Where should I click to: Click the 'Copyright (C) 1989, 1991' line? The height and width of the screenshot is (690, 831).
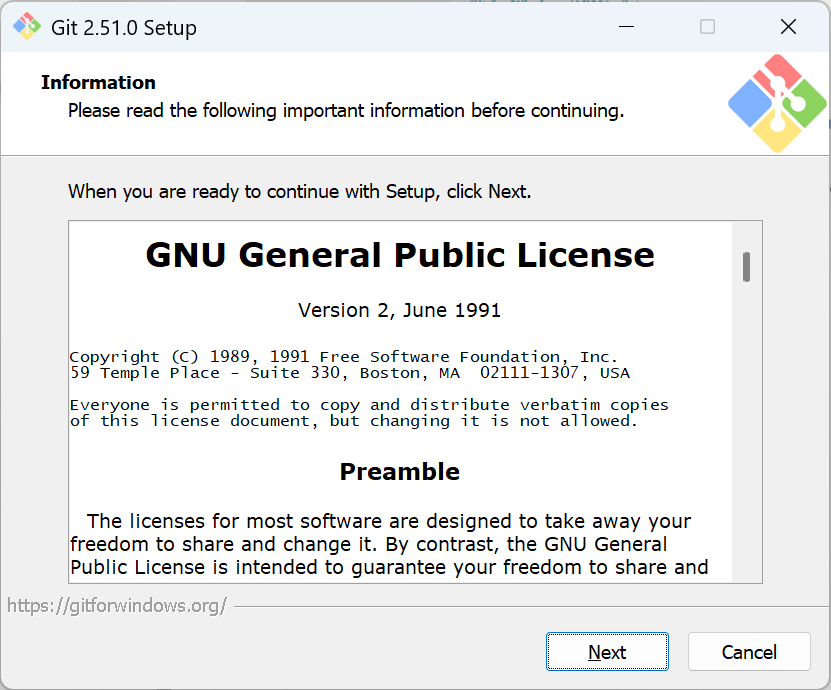[x=344, y=357]
